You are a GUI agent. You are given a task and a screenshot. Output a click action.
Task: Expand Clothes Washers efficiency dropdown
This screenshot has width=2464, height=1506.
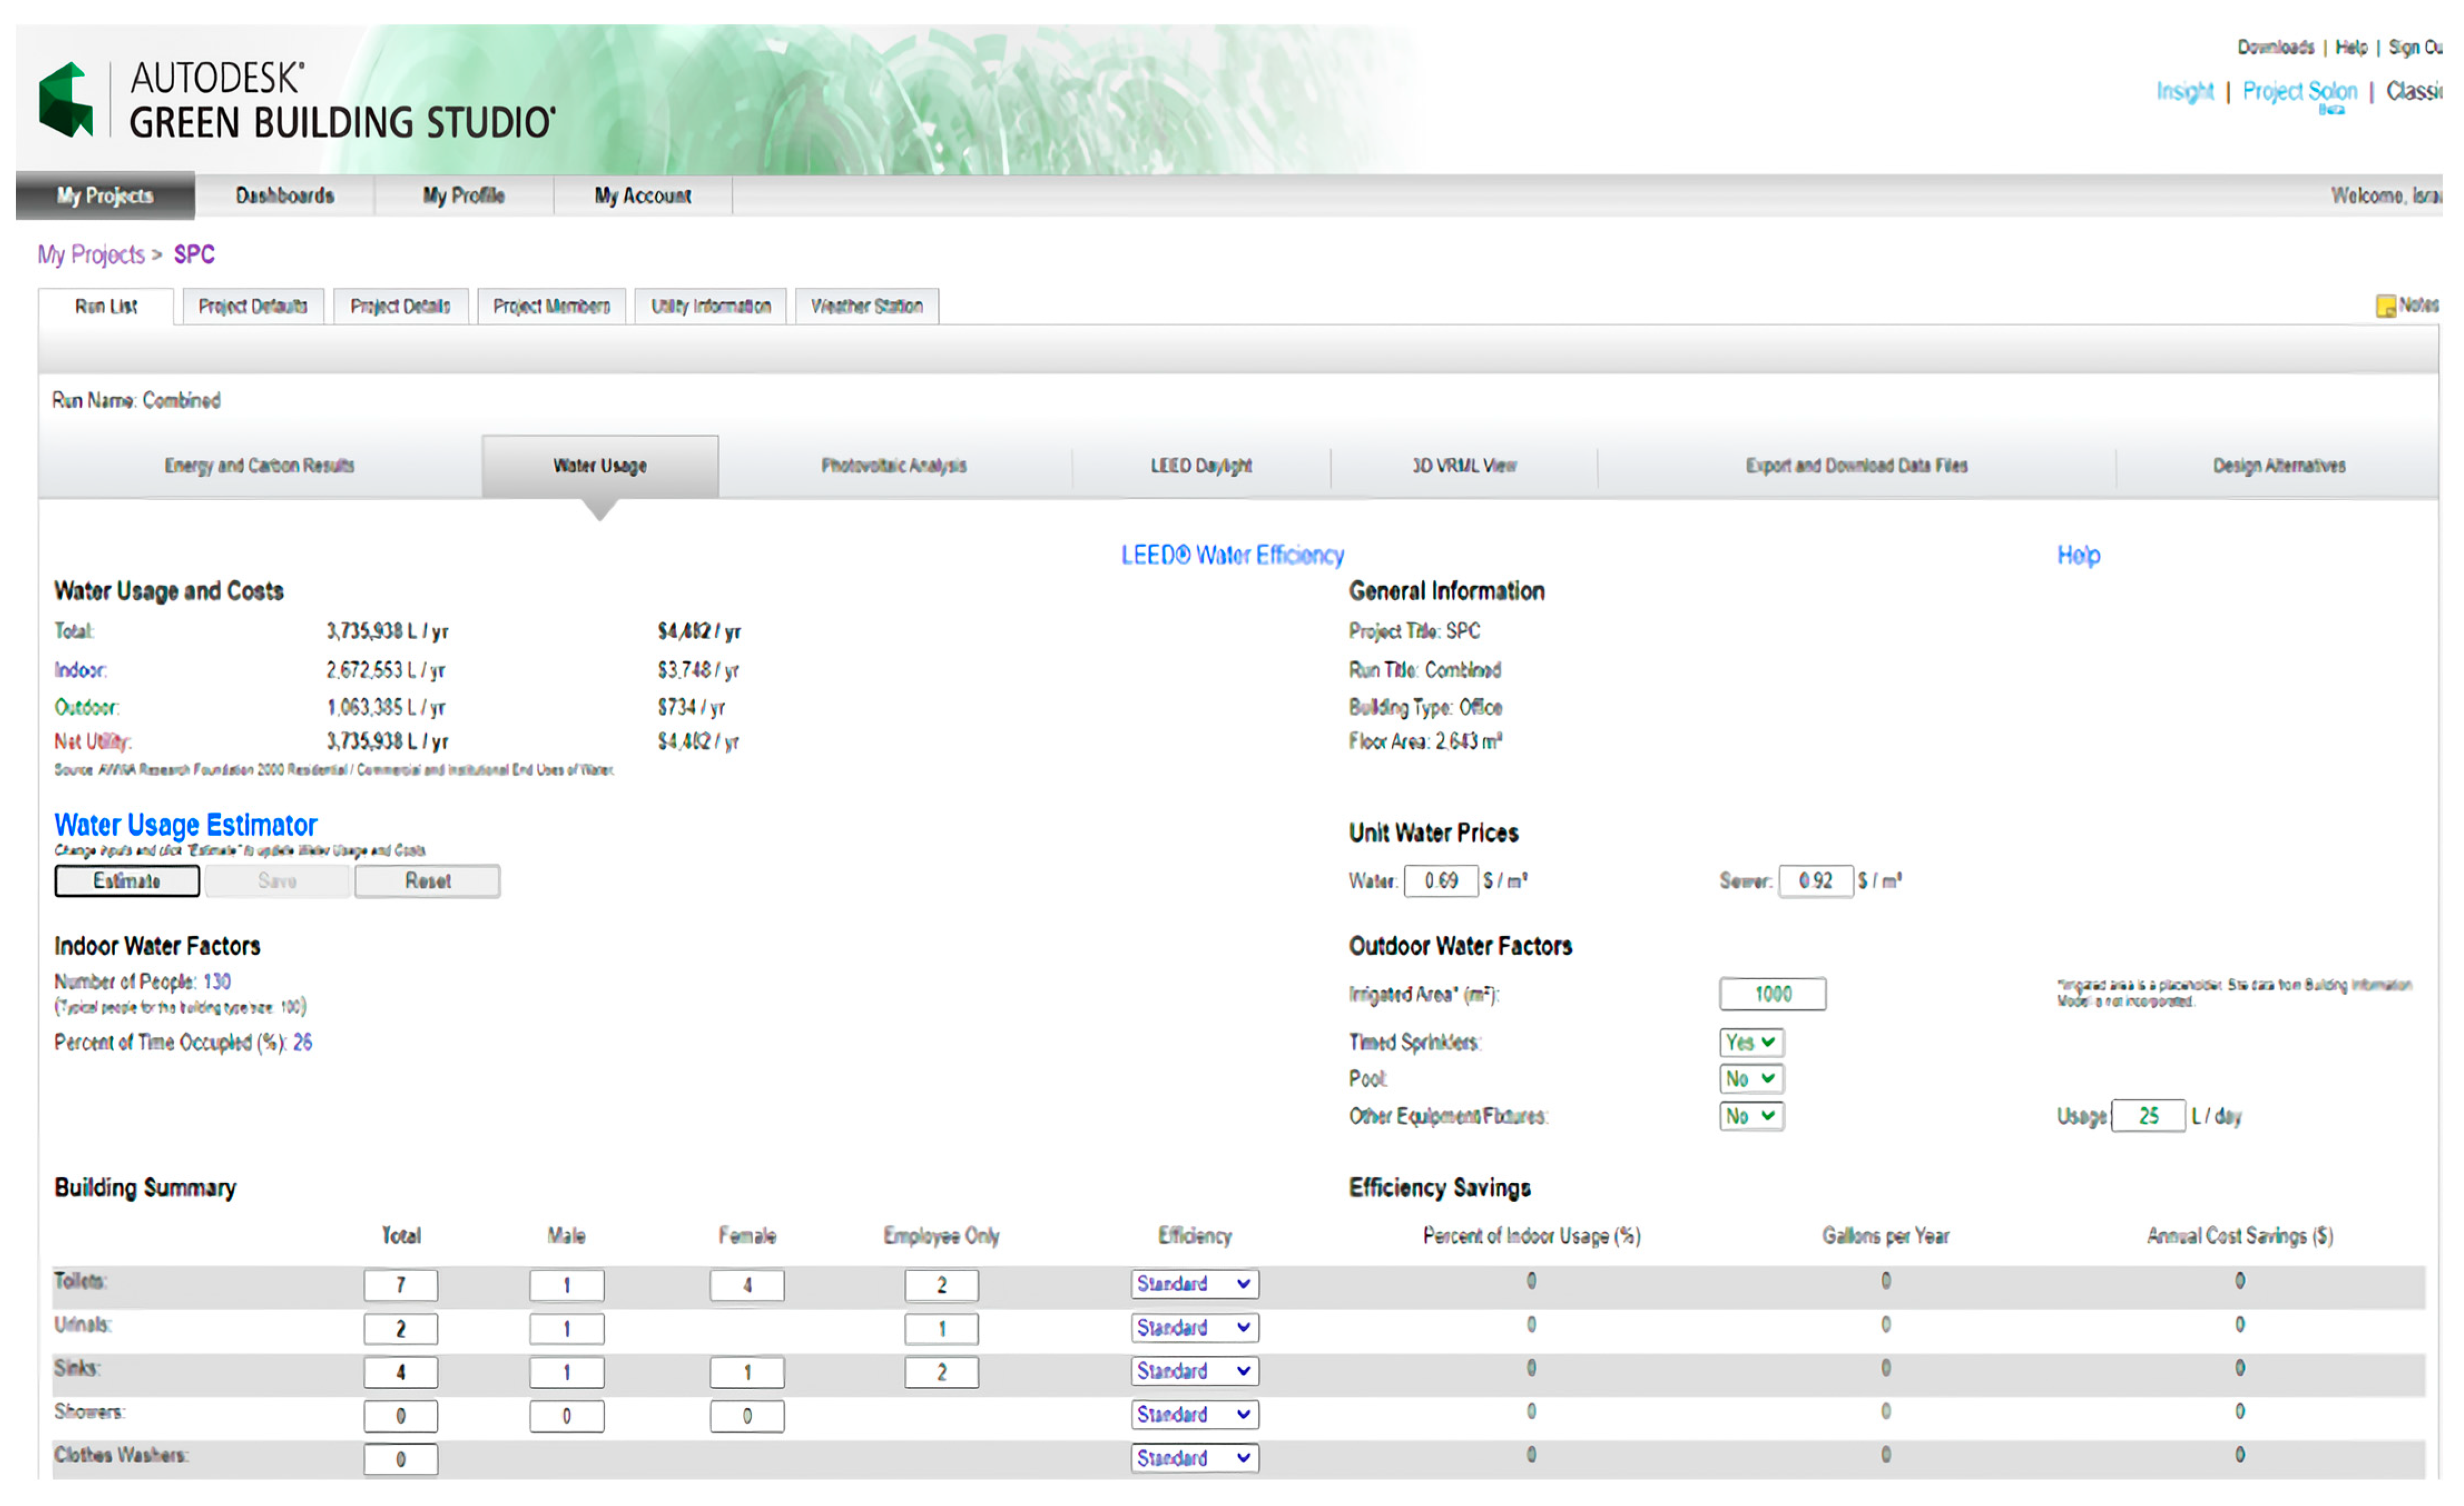(1194, 1458)
